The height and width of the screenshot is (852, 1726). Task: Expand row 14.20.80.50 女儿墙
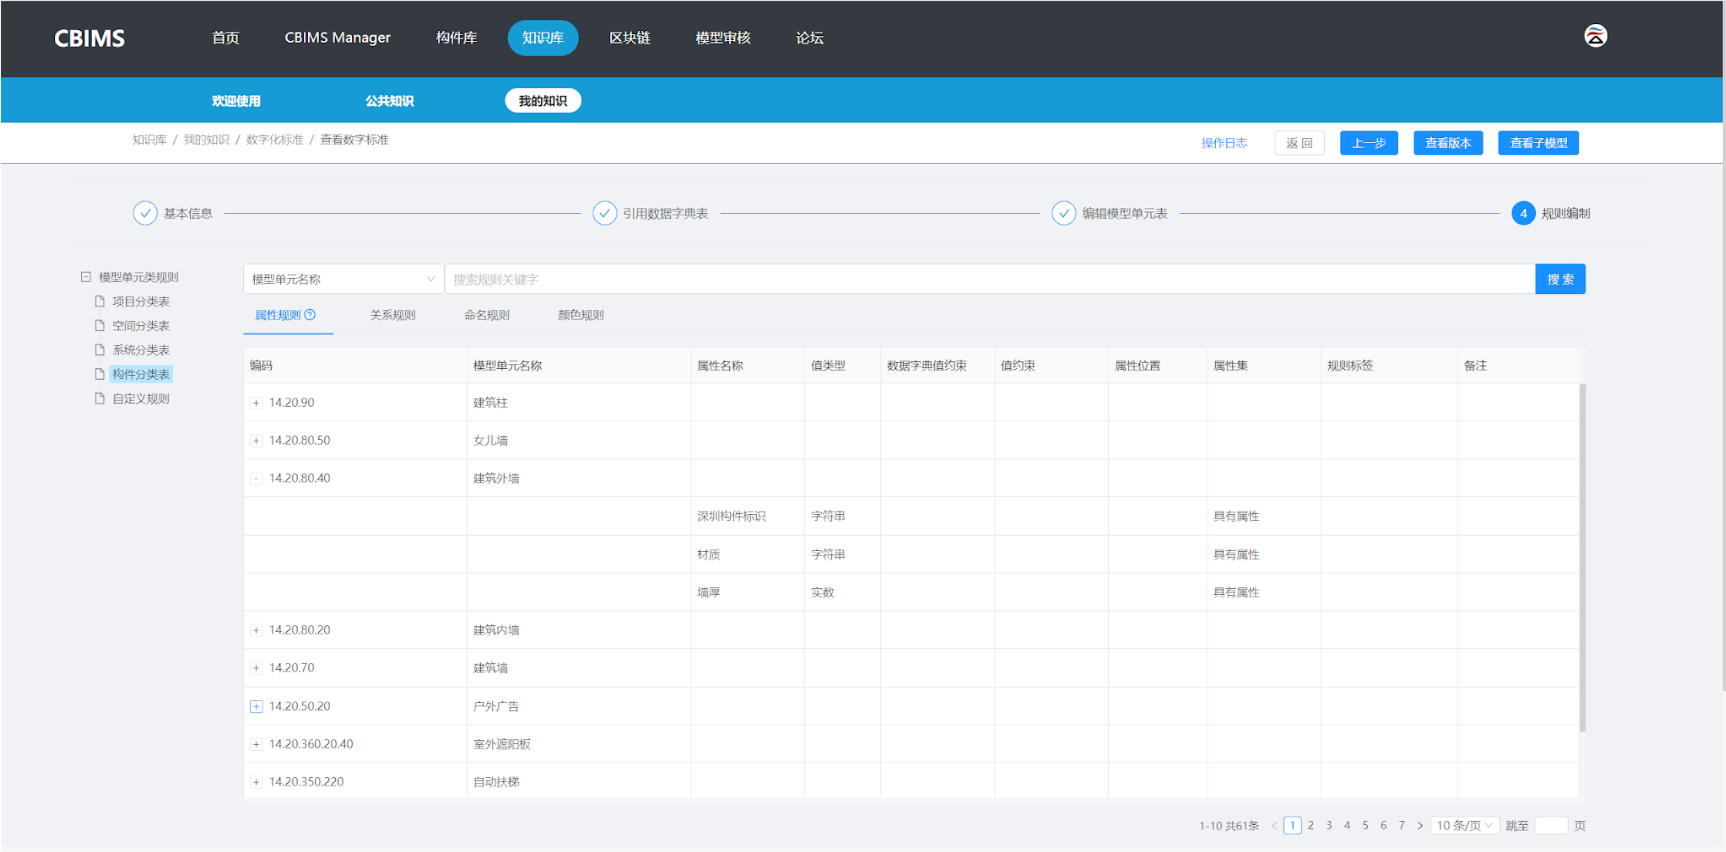point(256,441)
